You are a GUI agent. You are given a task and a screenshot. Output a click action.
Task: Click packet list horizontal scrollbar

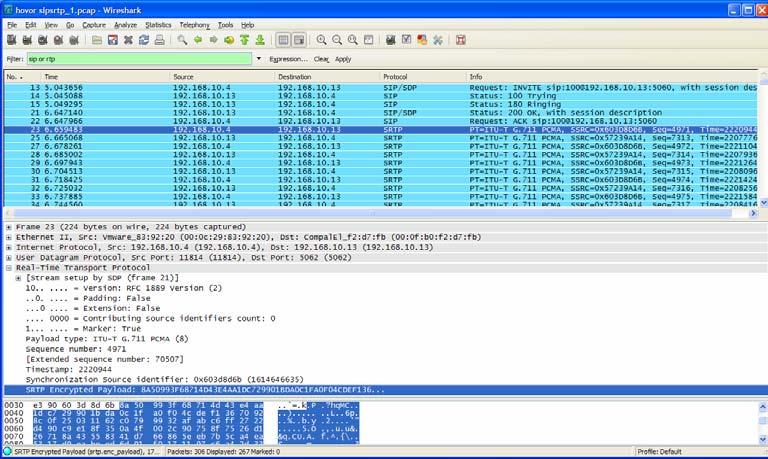[x=372, y=213]
